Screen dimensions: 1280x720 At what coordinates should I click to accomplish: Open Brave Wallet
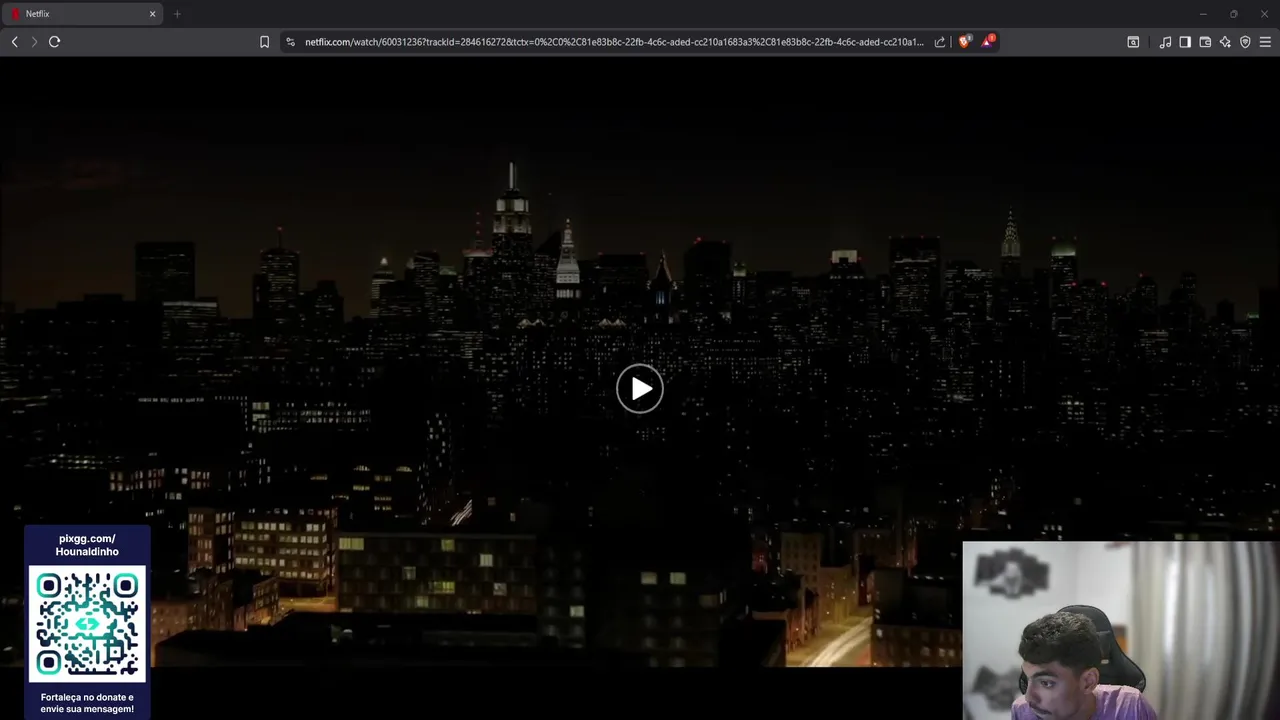[x=1205, y=42]
